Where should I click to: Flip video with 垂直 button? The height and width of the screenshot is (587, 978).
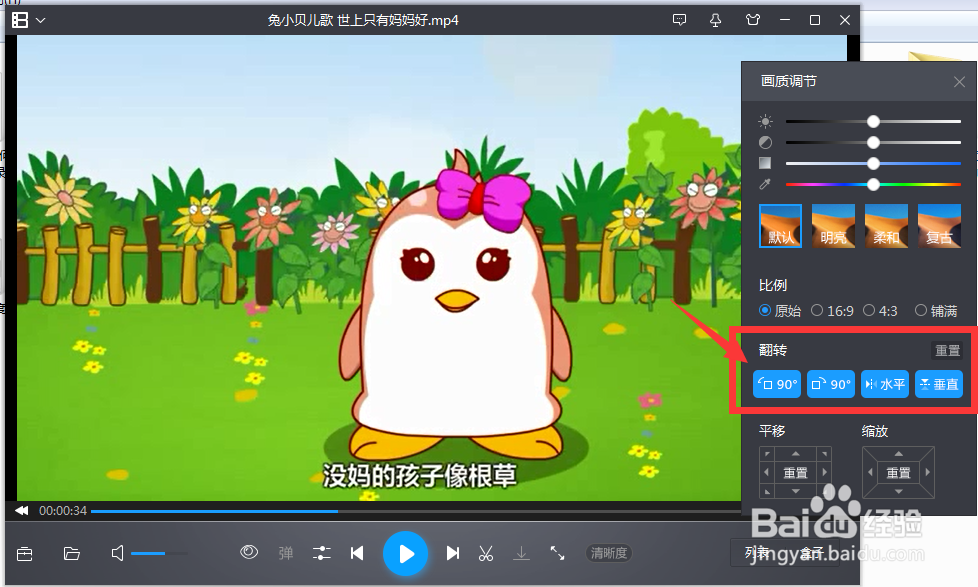point(939,384)
